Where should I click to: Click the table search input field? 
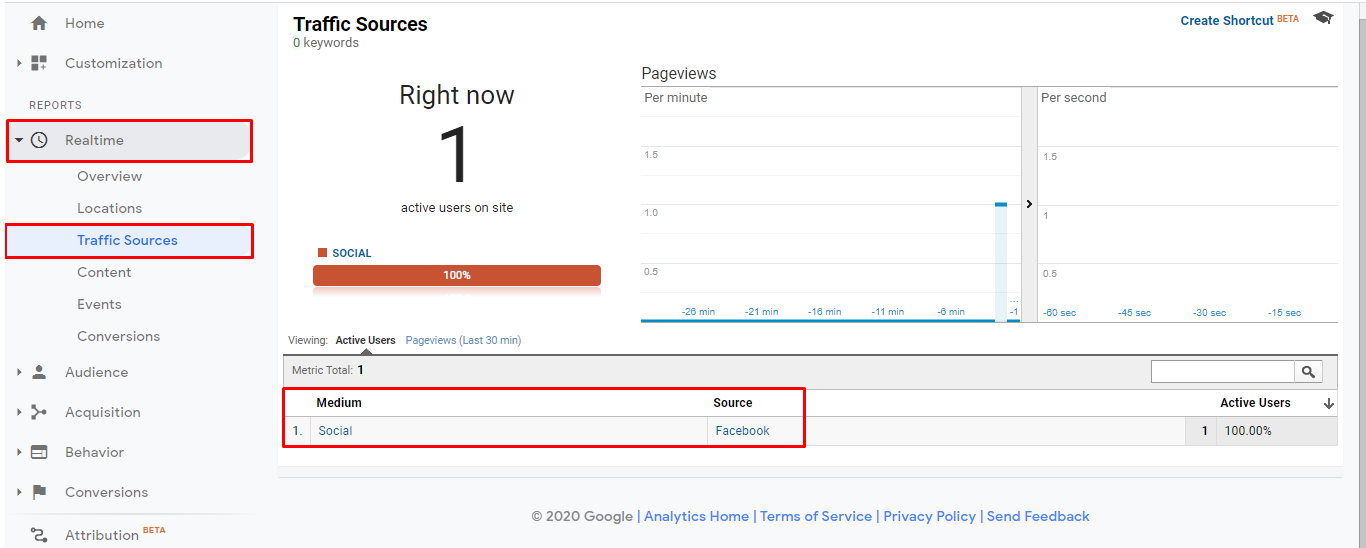(1222, 372)
